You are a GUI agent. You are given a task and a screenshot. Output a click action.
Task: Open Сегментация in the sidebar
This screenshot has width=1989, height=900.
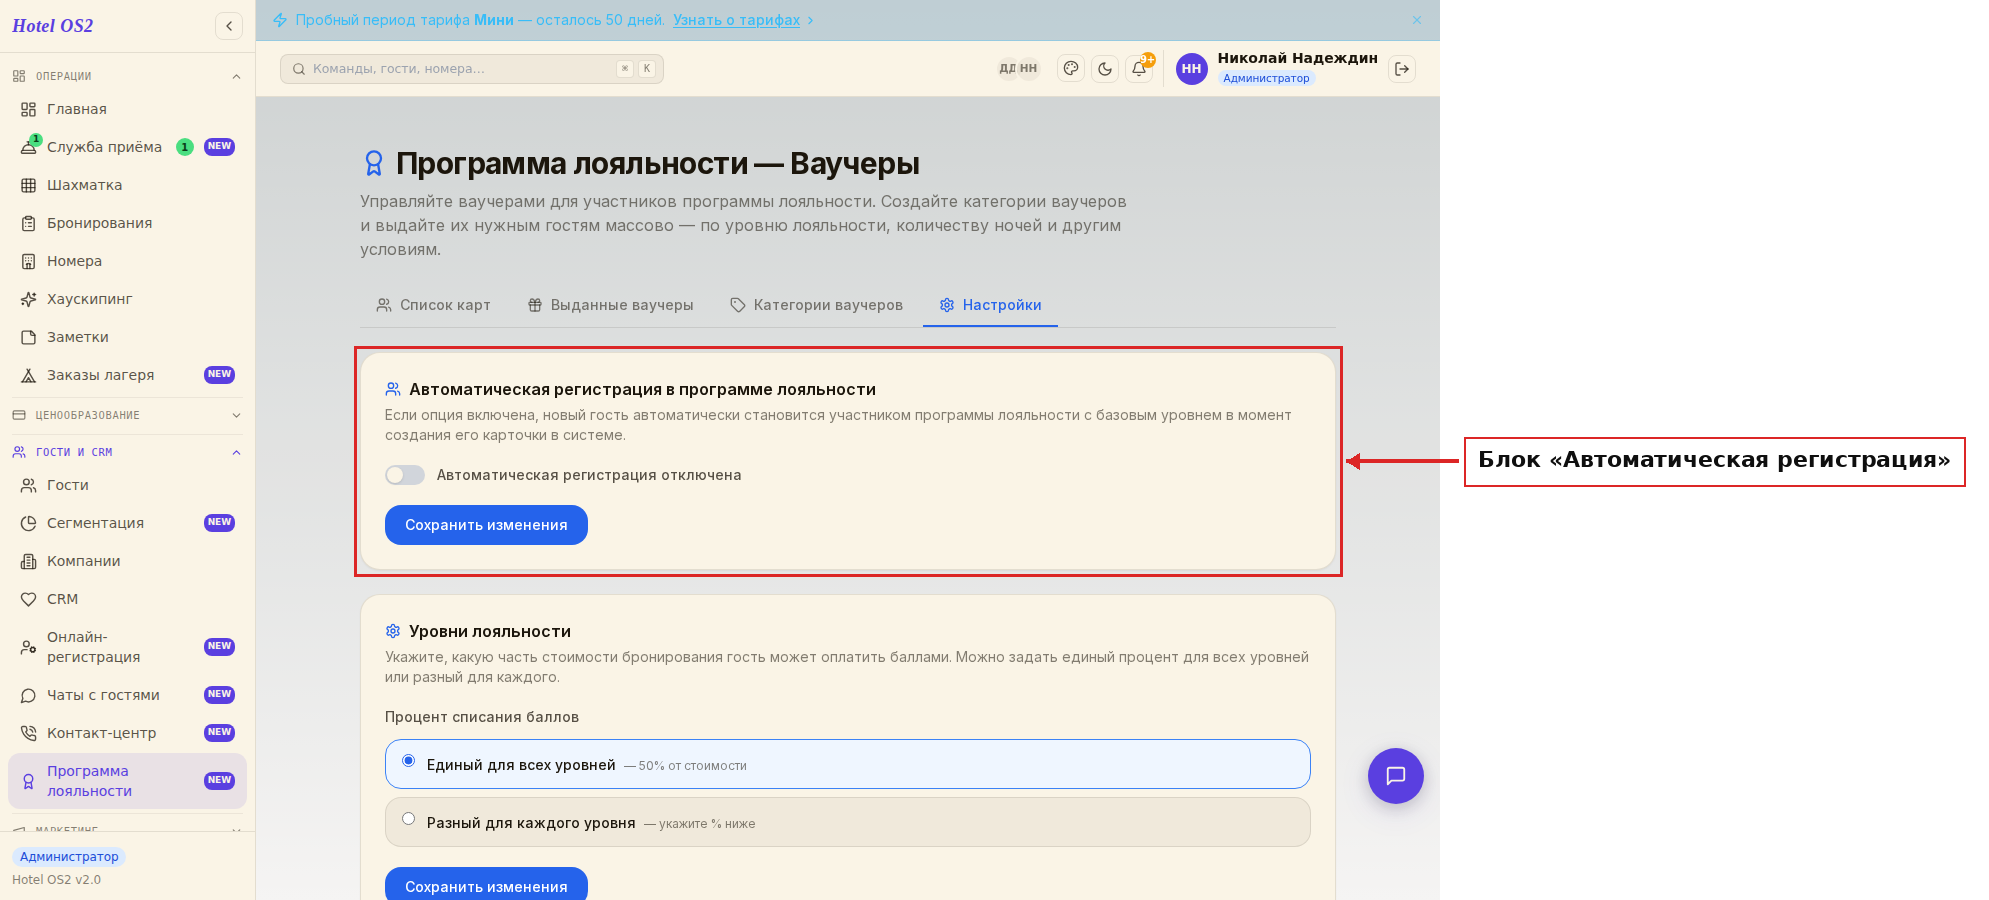(x=127, y=523)
